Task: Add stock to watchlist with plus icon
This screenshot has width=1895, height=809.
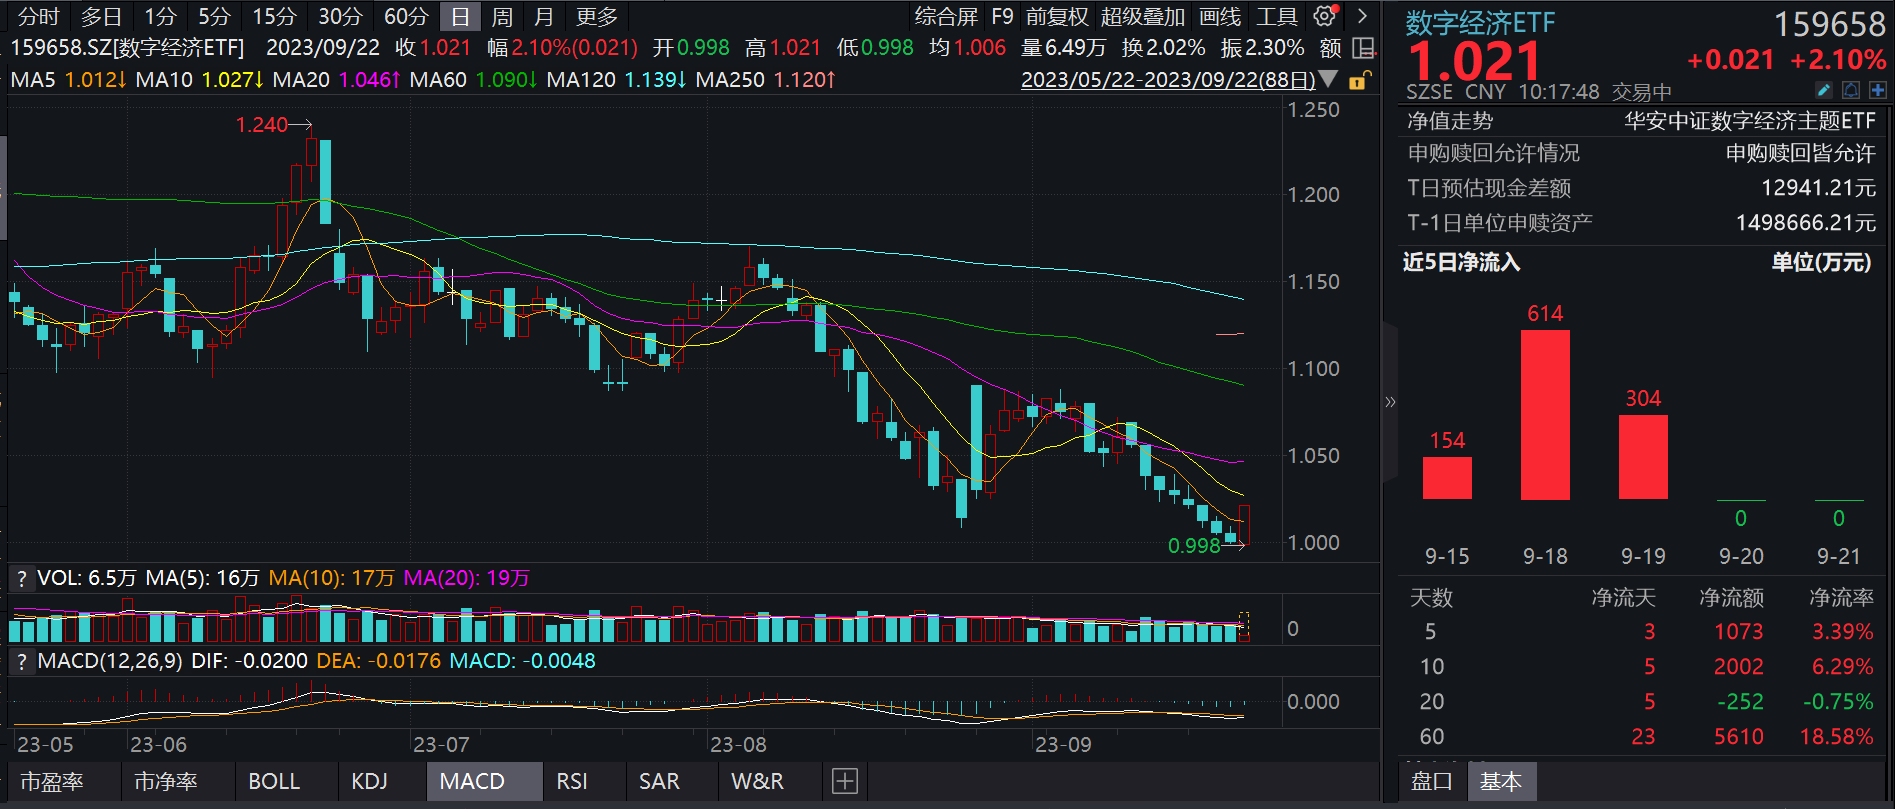Action: click(x=1878, y=91)
